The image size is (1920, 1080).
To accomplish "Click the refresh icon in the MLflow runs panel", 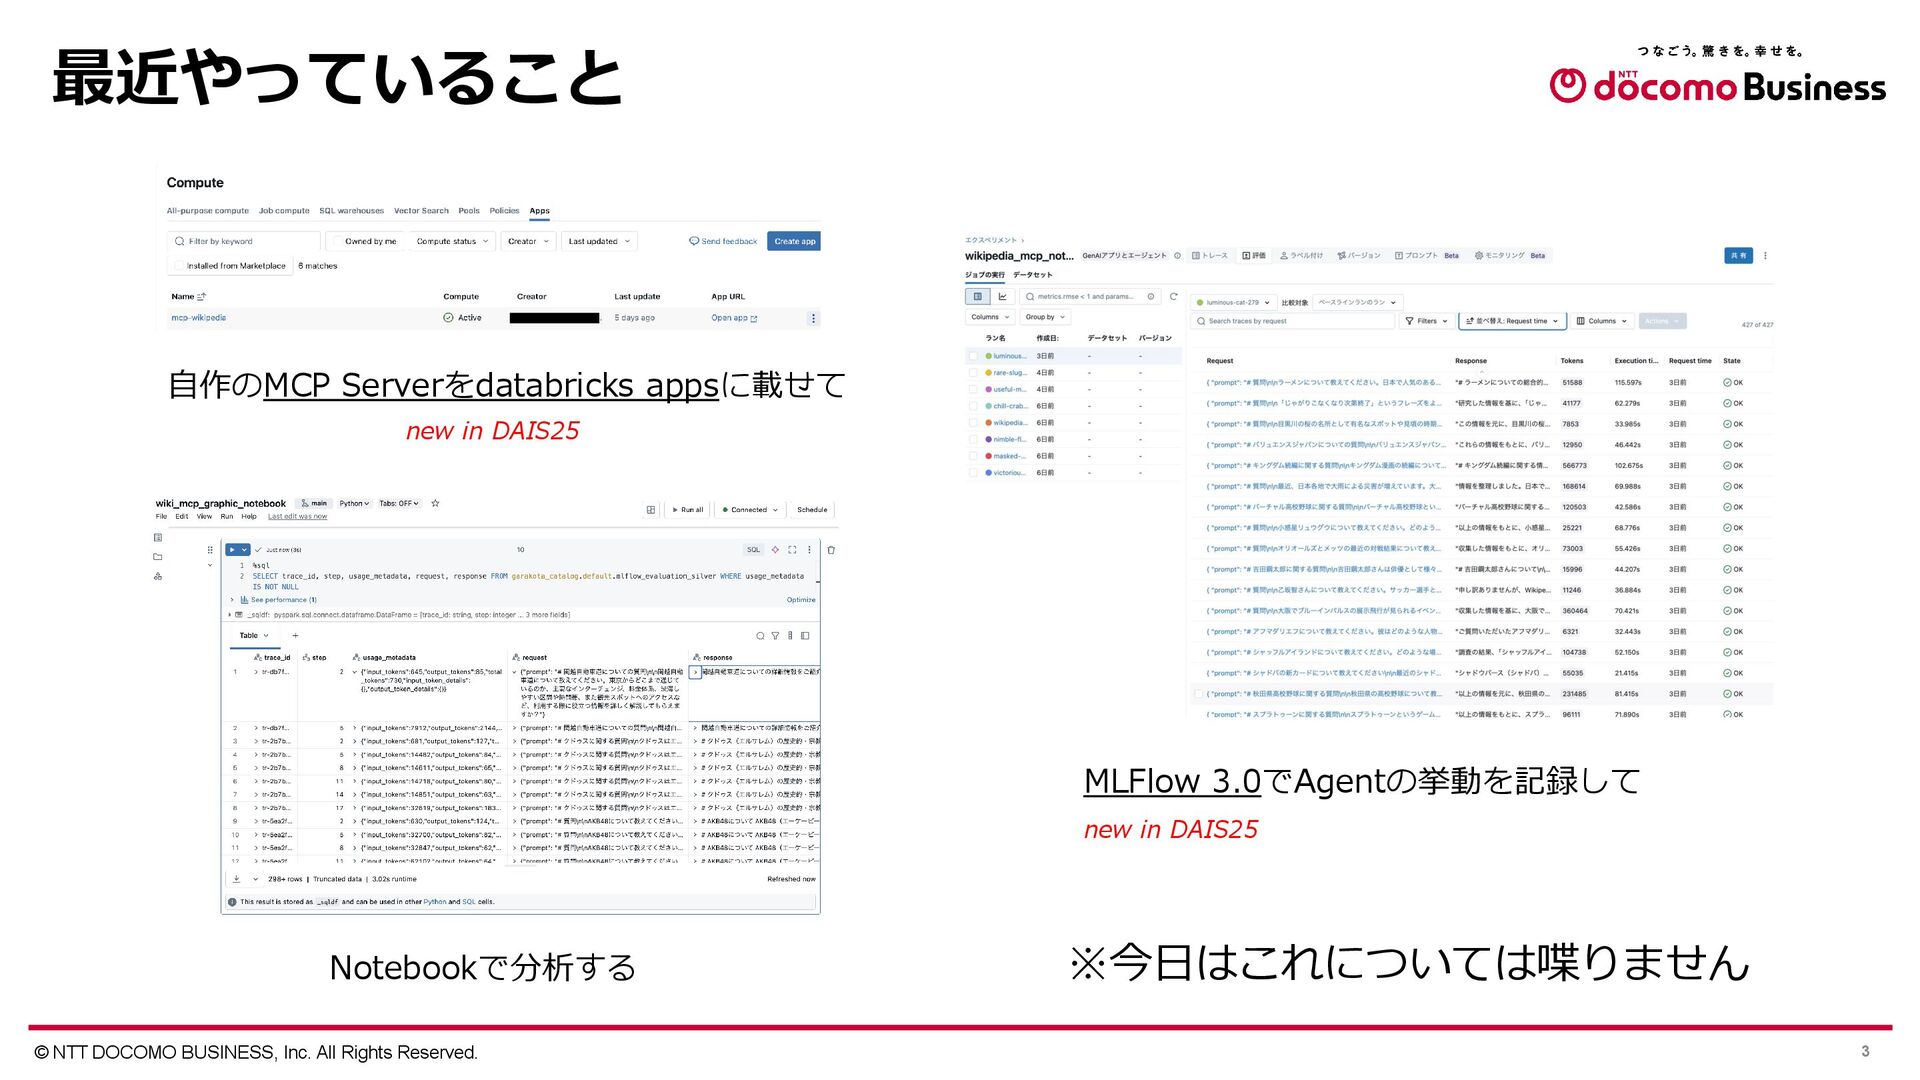I will click(1174, 297).
